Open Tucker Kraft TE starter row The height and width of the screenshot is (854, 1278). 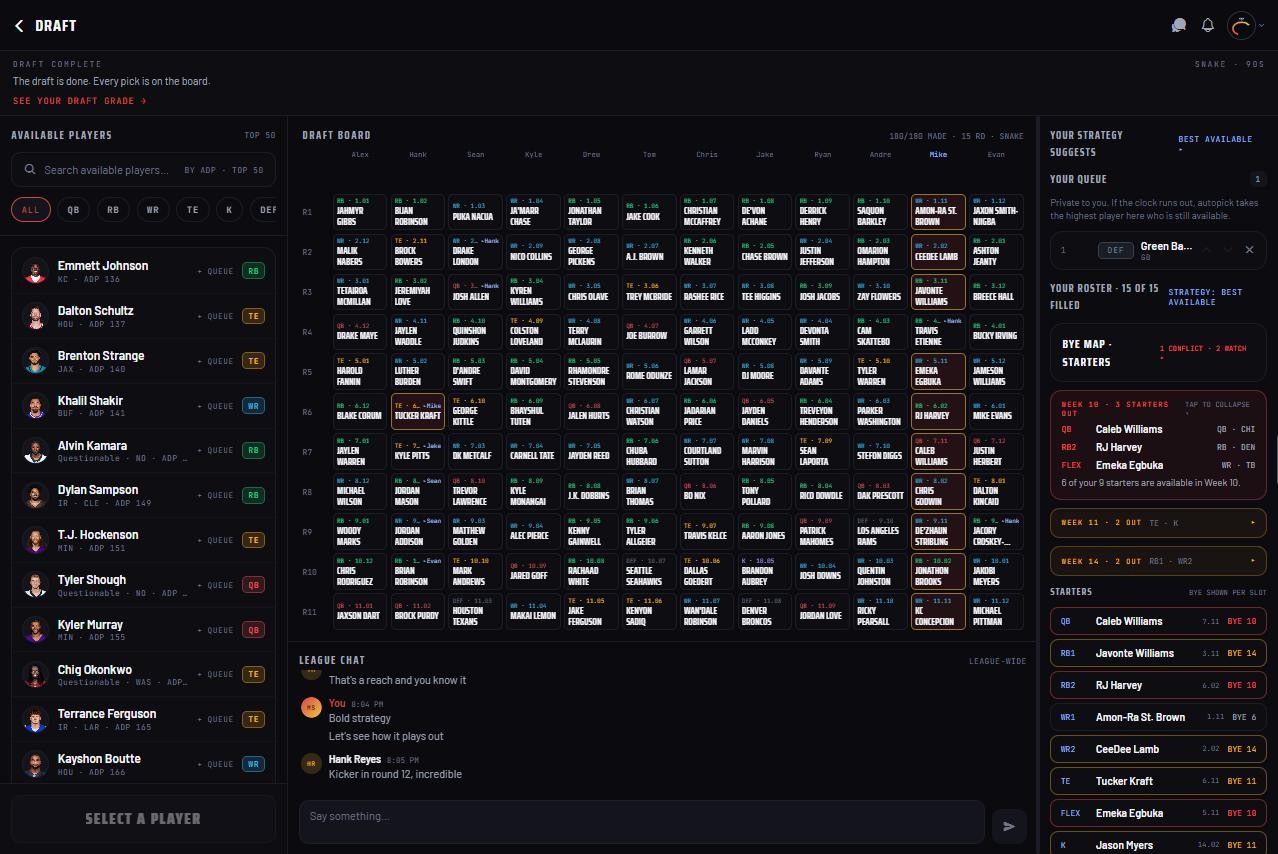click(x=1158, y=781)
